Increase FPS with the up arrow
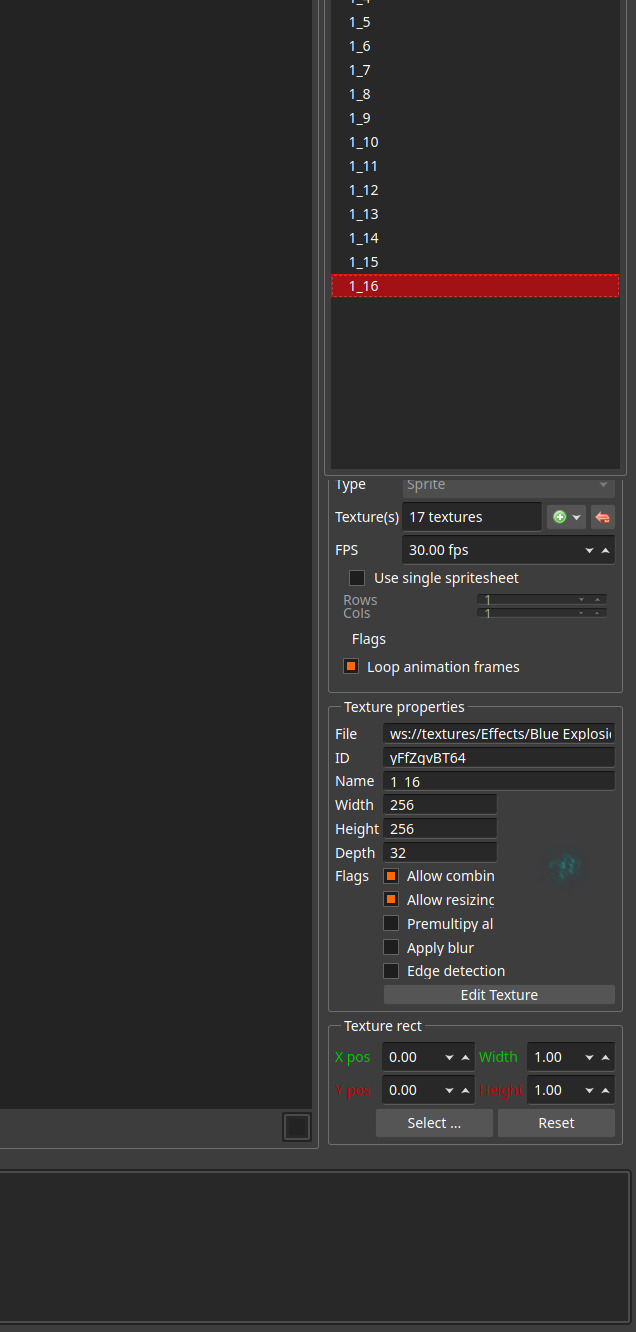Image resolution: width=636 pixels, height=1332 pixels. [x=605, y=550]
